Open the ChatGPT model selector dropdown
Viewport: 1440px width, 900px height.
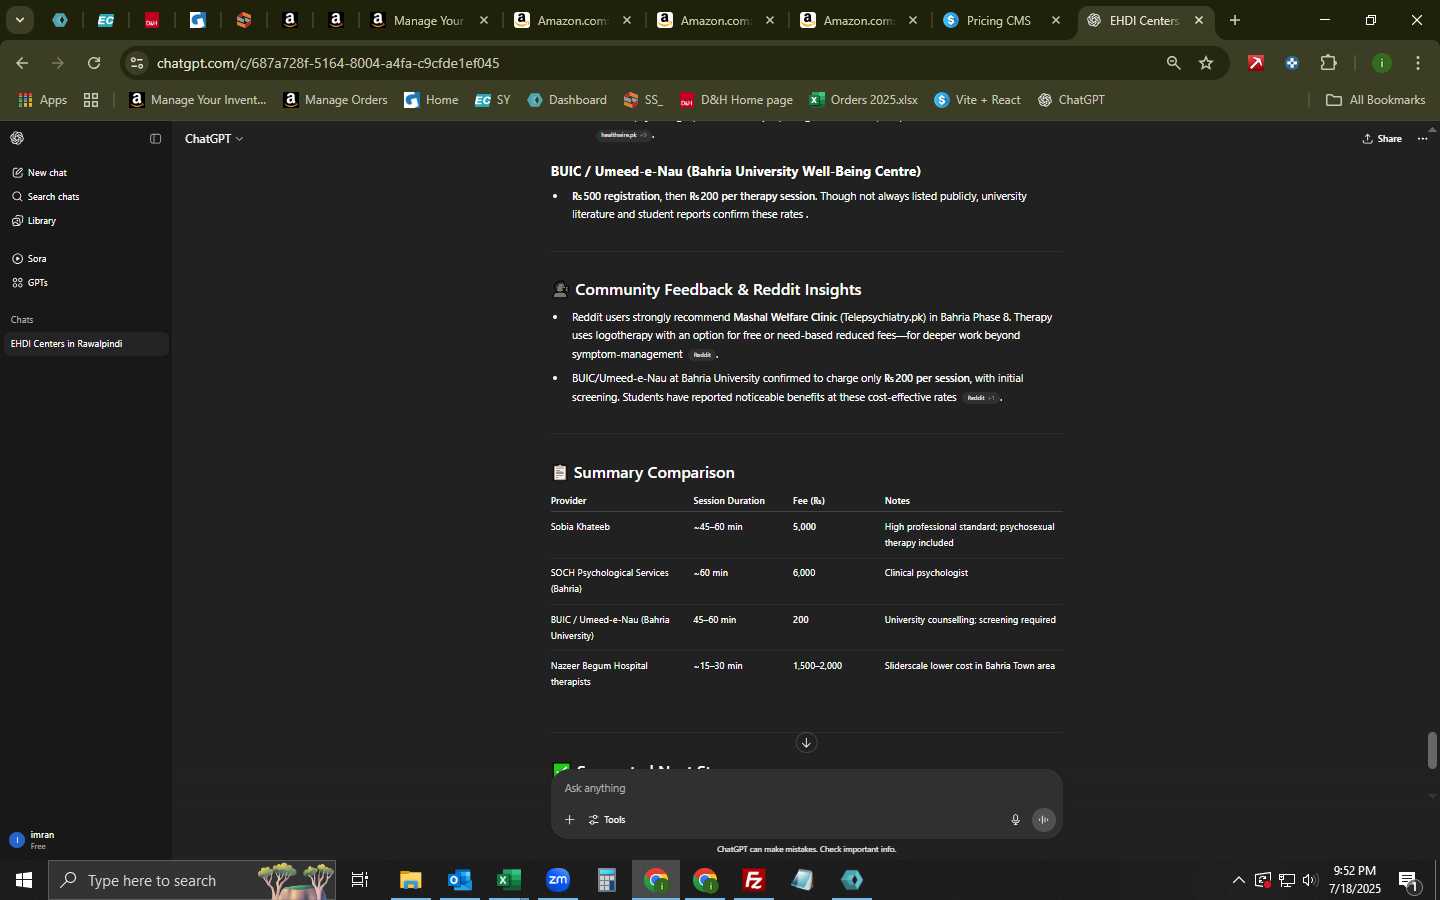(x=214, y=139)
